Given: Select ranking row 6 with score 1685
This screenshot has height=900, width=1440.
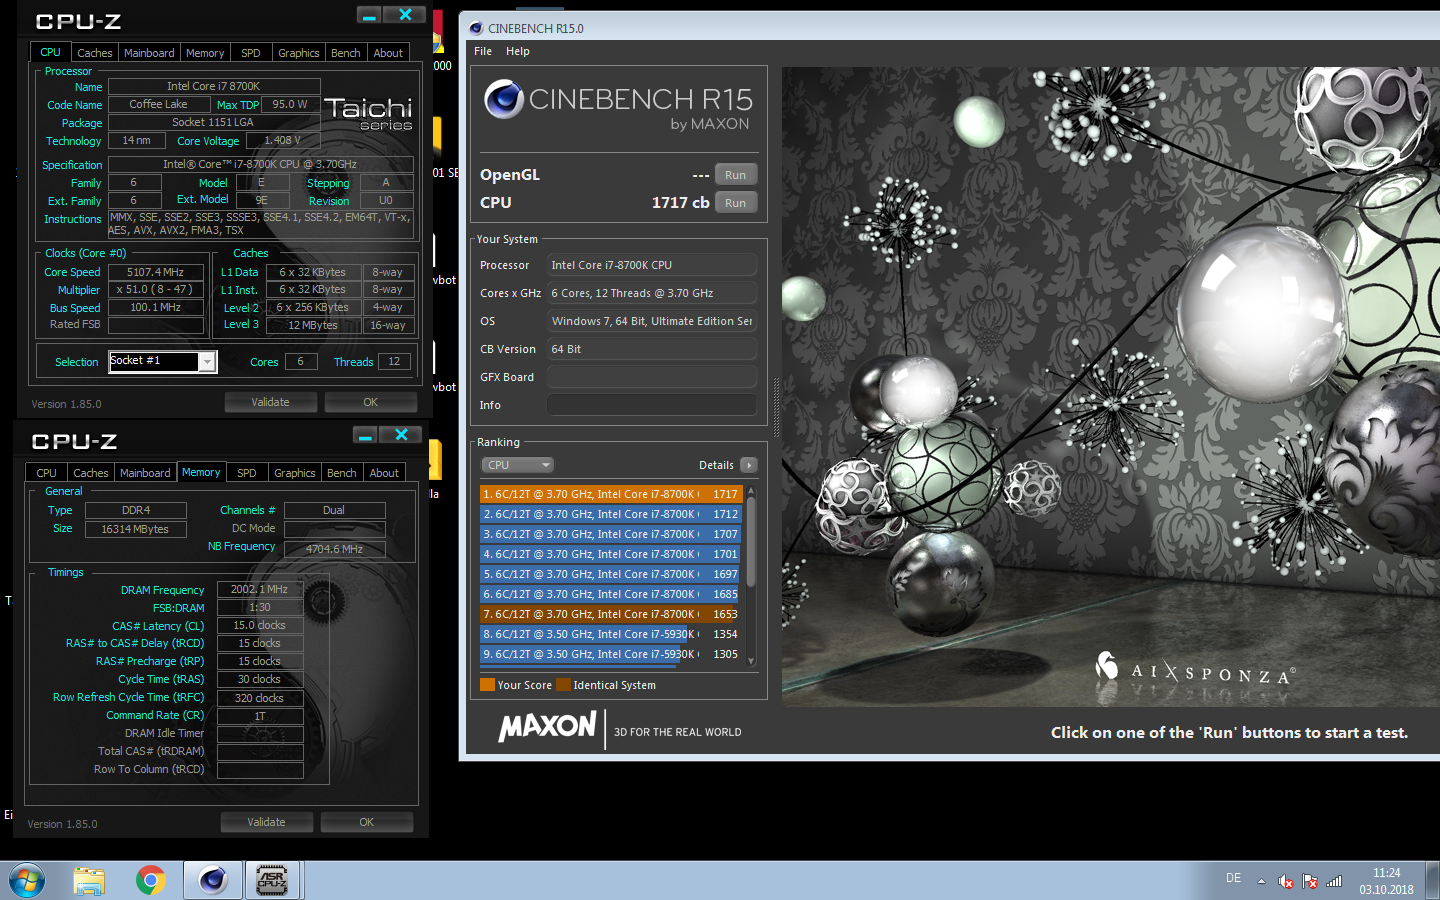Looking at the screenshot, I should tap(610, 594).
